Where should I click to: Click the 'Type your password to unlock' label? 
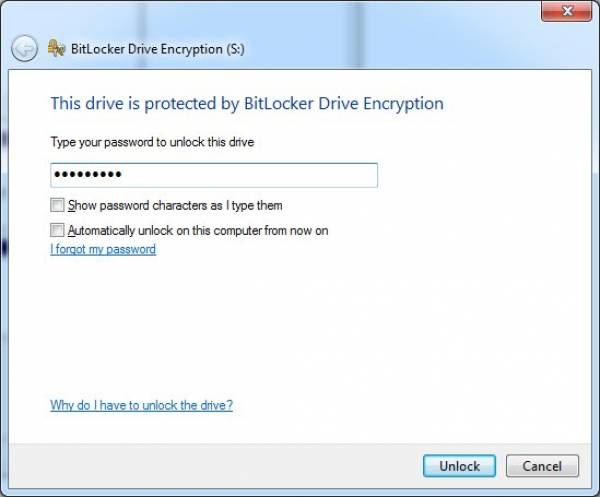click(x=152, y=142)
